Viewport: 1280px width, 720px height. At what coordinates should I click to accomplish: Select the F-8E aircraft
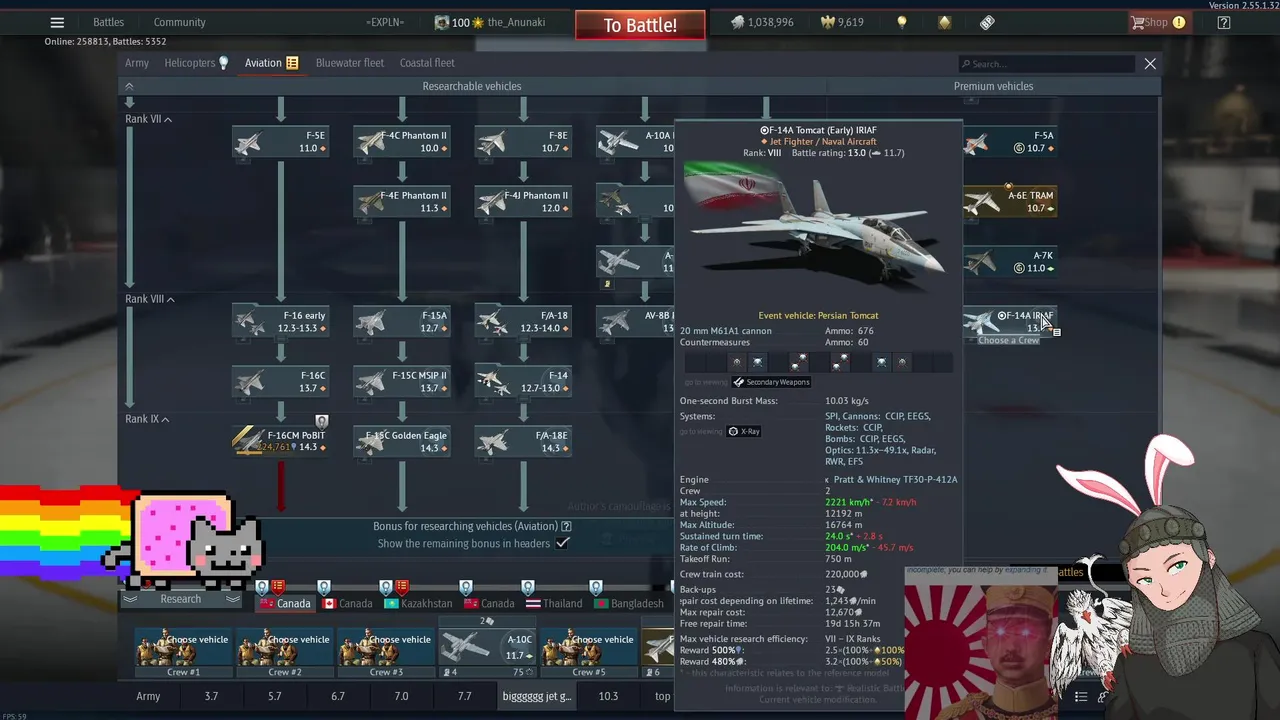pos(523,141)
